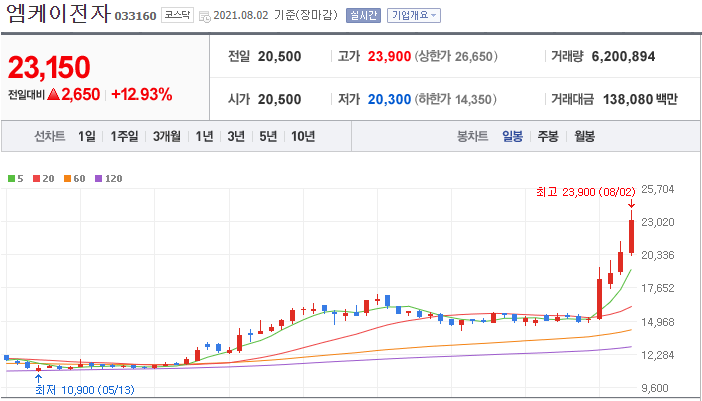Show the 3년 line chart
702x401 pixels.
click(x=236, y=137)
